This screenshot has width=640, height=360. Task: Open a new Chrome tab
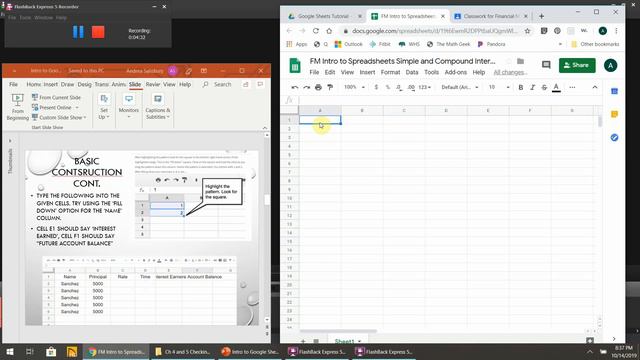coord(541,16)
